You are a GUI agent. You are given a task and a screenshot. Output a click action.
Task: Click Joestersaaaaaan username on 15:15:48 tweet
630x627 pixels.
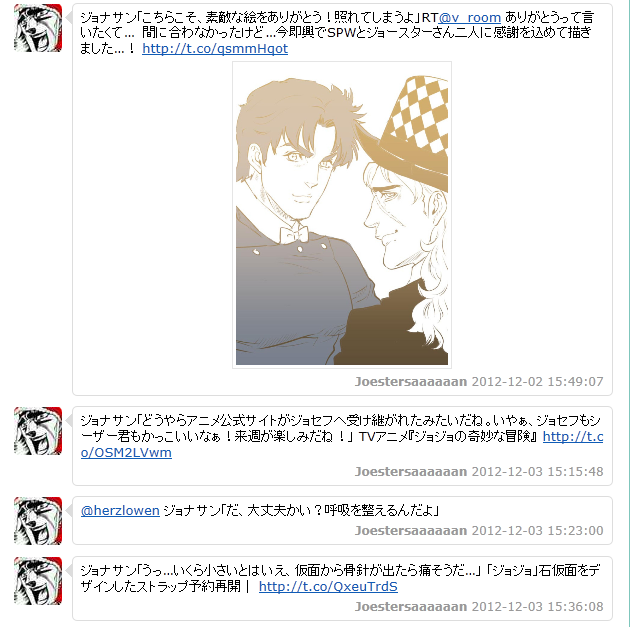411,472
